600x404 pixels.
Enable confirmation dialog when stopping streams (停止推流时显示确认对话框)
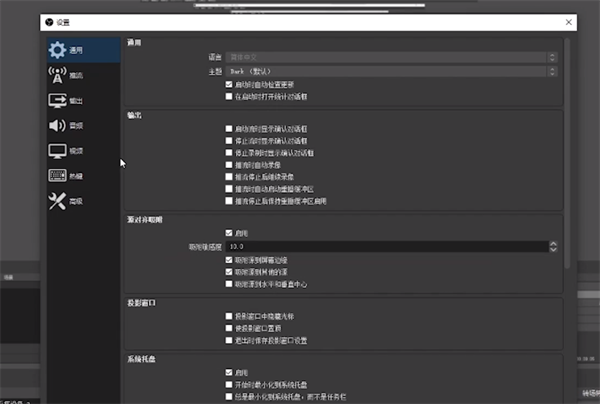click(229, 141)
